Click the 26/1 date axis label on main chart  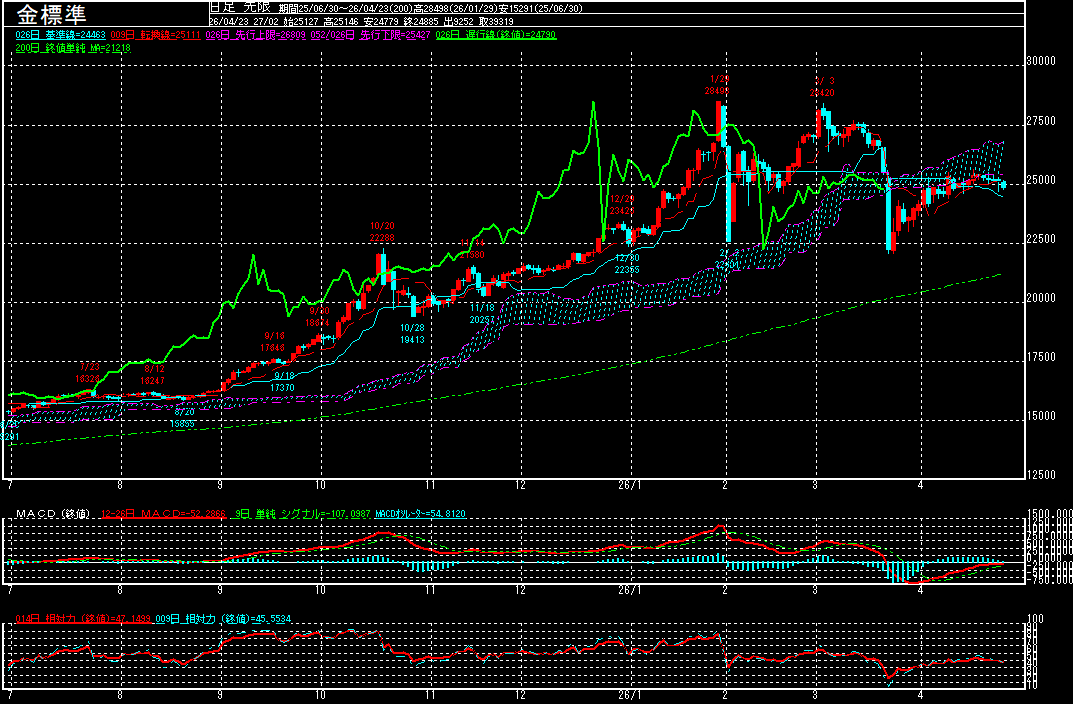tap(629, 484)
